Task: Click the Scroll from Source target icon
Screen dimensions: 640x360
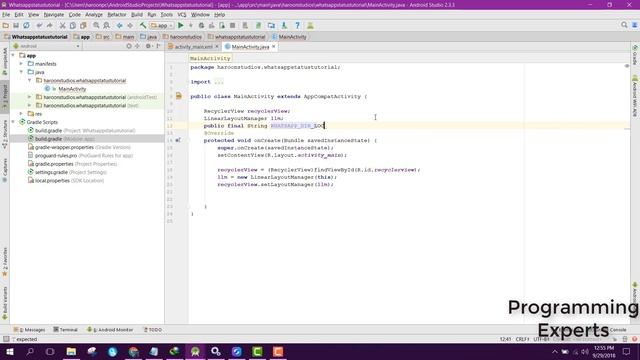Action: [x=129, y=46]
